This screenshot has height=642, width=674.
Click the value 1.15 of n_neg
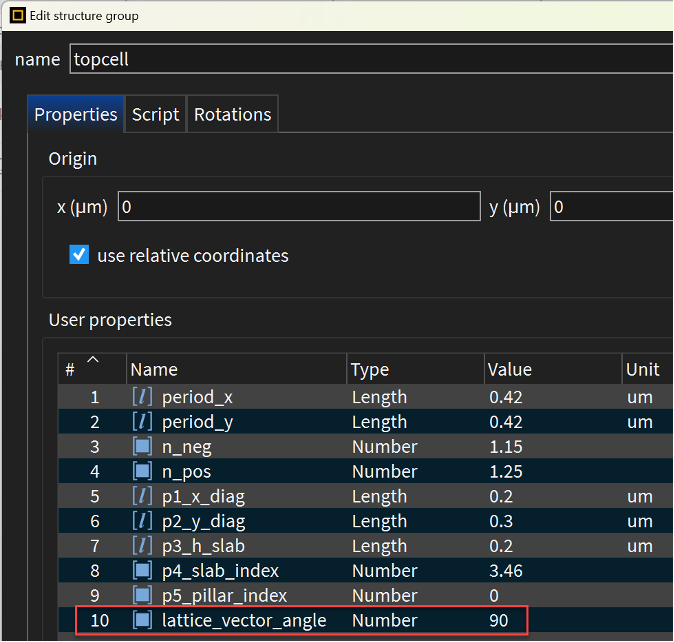pyautogui.click(x=506, y=447)
